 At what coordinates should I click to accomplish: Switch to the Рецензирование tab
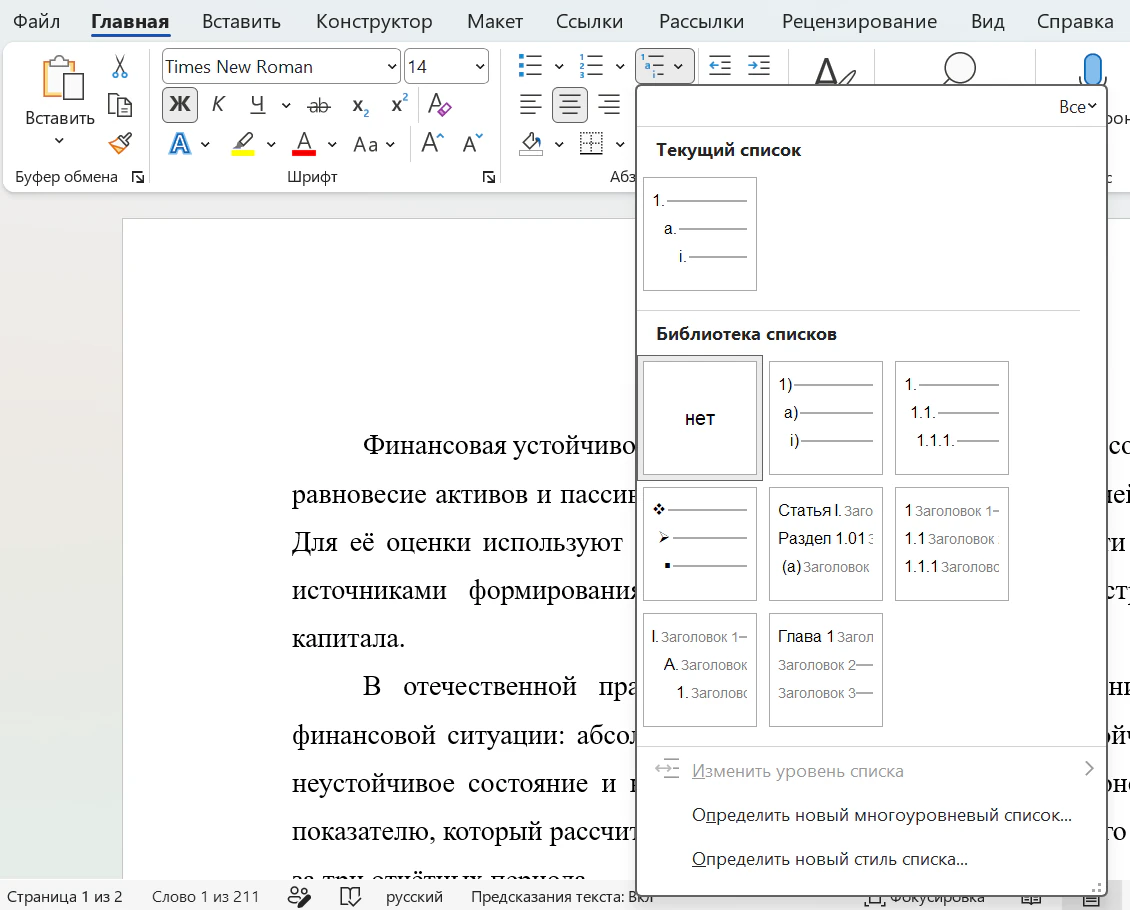coord(859,22)
